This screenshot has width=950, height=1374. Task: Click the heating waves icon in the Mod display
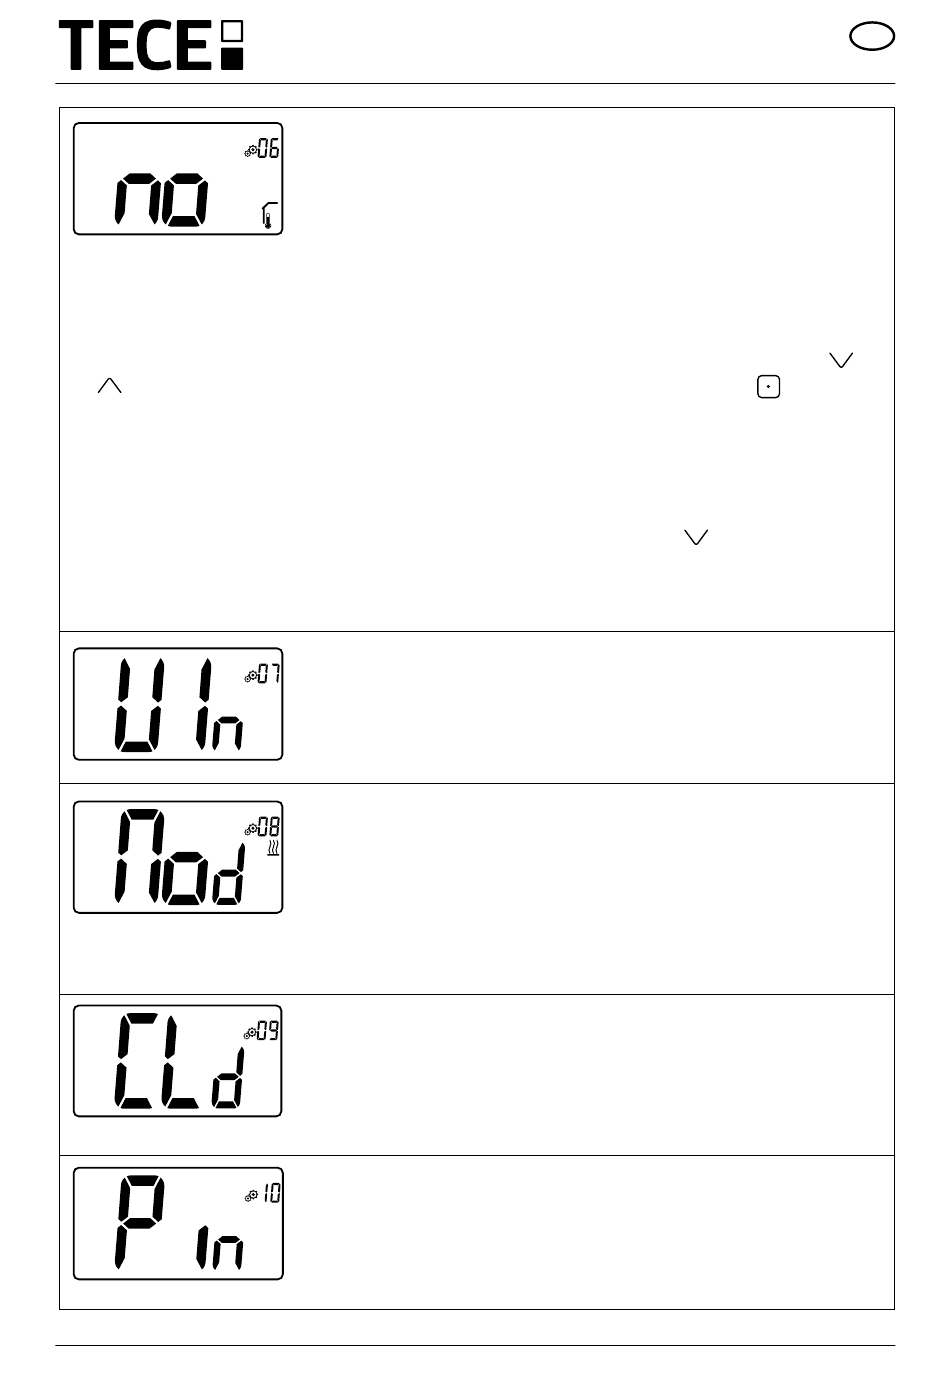[x=272, y=850]
